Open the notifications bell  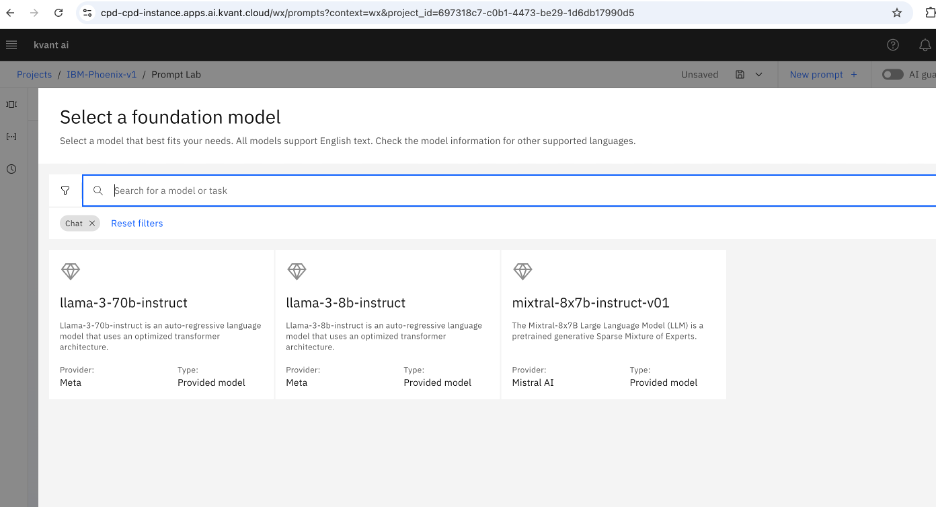(x=925, y=45)
